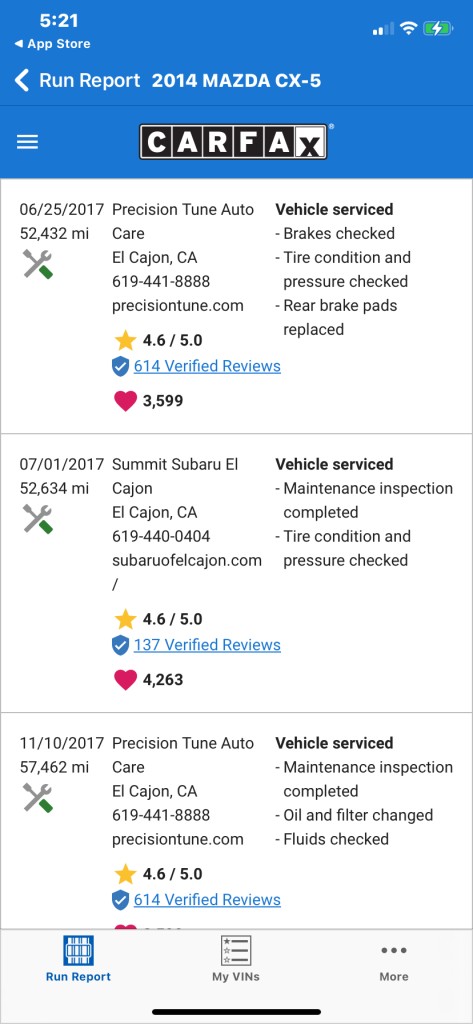The width and height of the screenshot is (473, 1024).
Task: Tap heart icon next to 4,263
Action: point(125,680)
